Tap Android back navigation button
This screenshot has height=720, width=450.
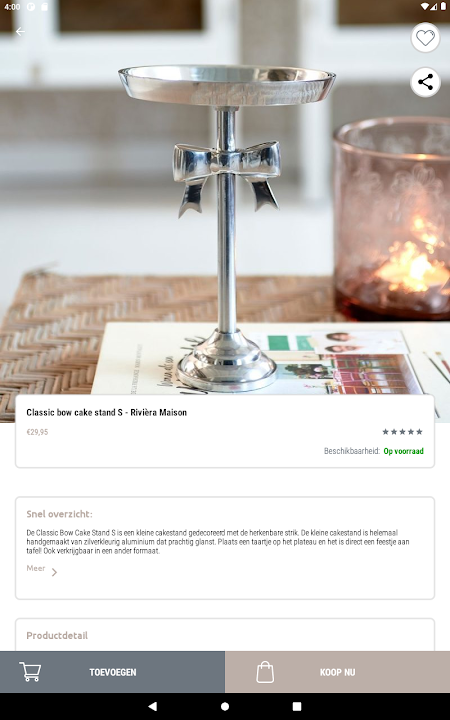pyautogui.click(x=152, y=706)
